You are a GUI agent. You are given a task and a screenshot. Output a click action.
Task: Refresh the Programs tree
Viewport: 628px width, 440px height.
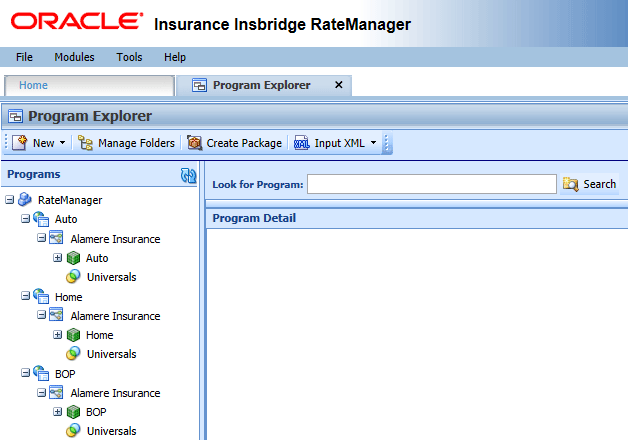click(188, 175)
